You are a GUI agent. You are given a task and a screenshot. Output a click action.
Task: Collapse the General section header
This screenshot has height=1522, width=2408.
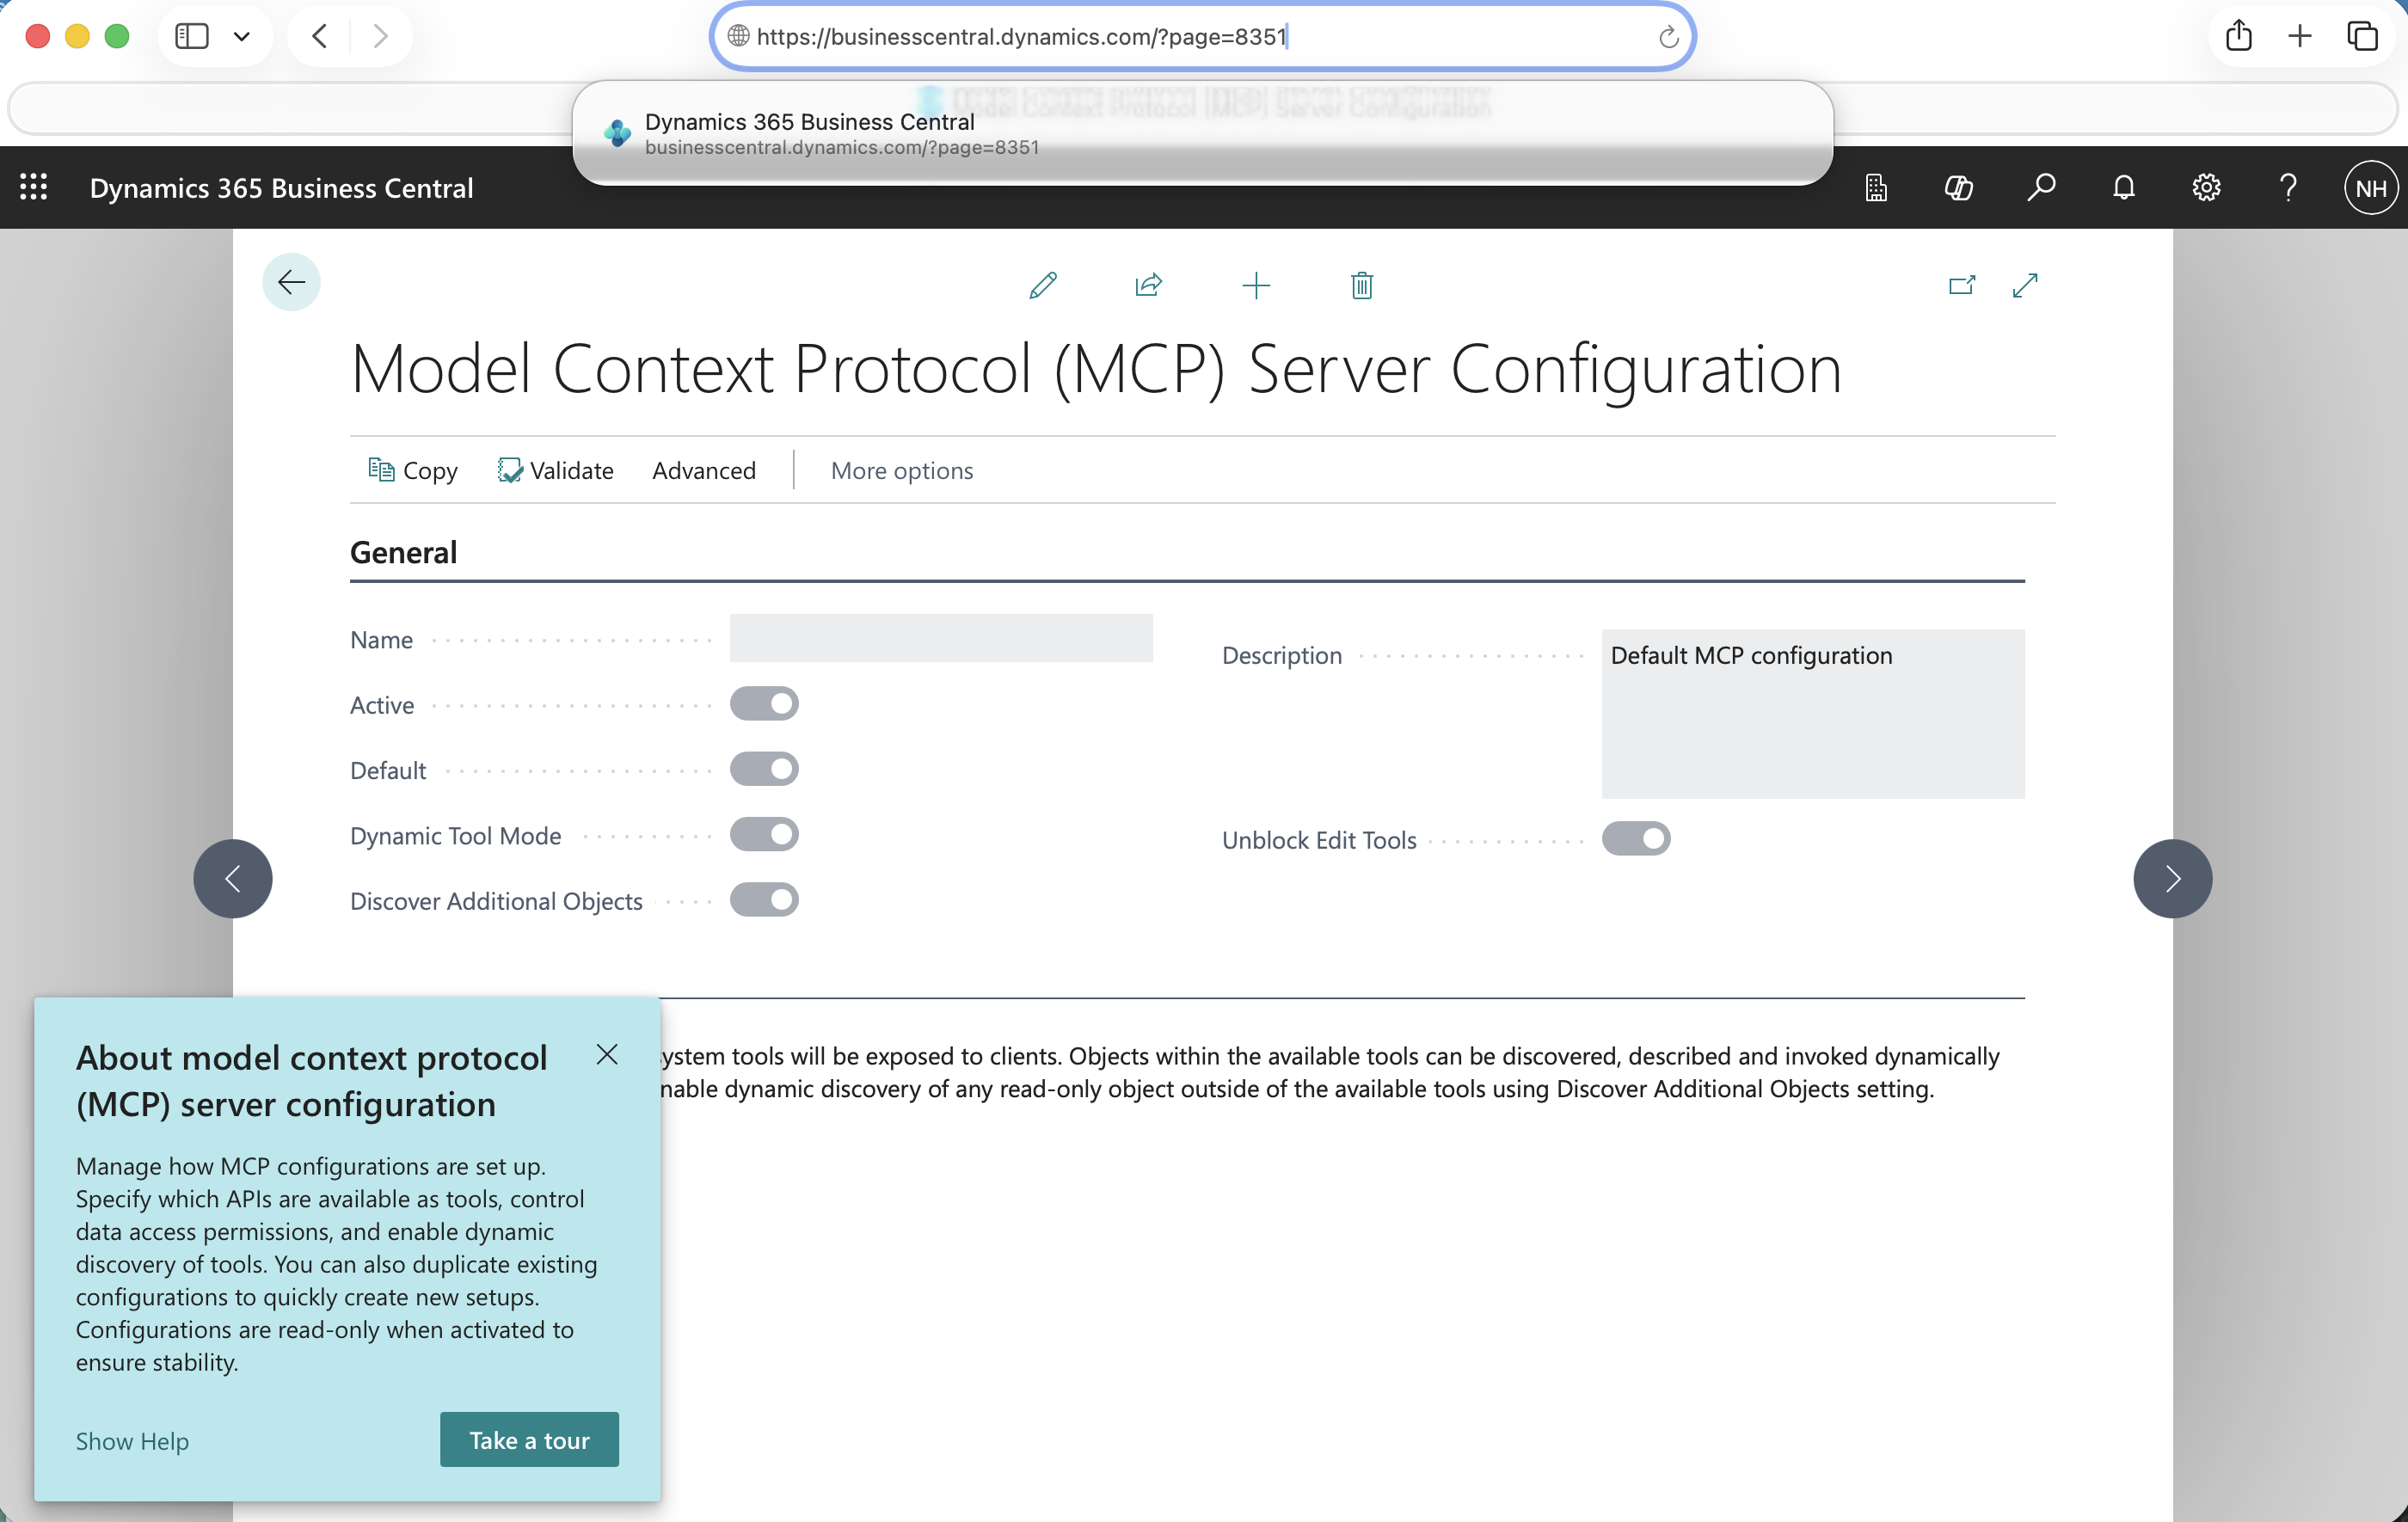pos(403,553)
